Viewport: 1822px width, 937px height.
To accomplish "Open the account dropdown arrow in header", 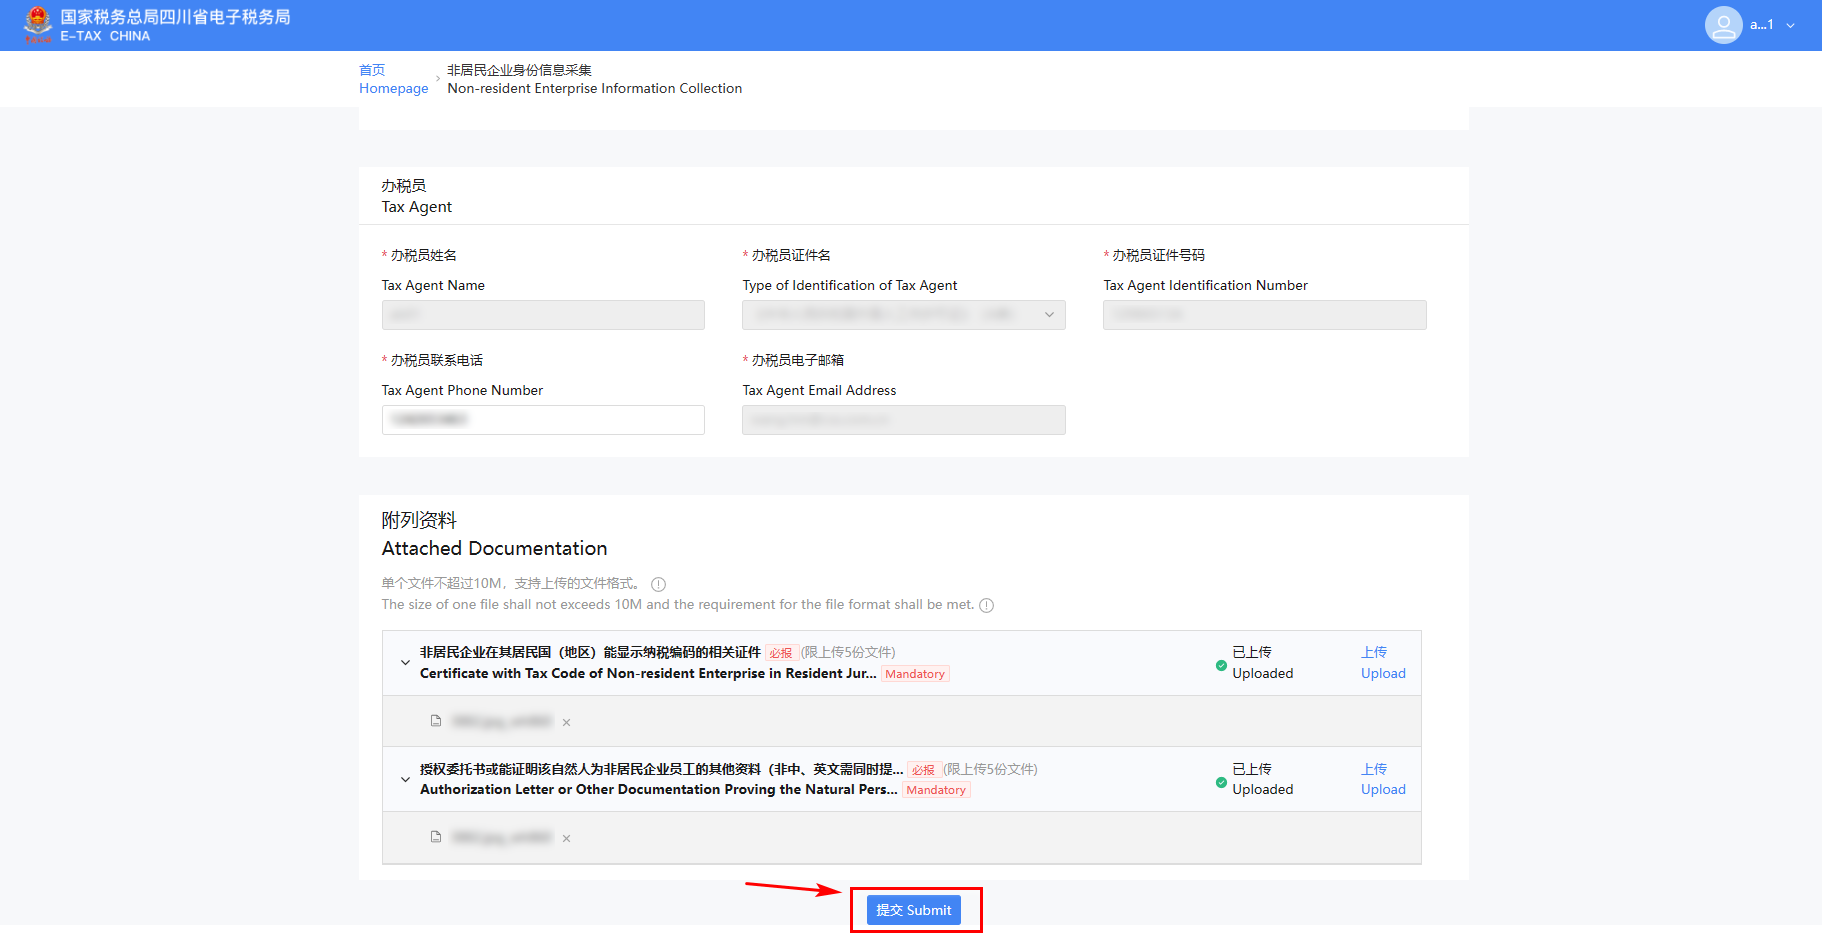I will (1790, 26).
